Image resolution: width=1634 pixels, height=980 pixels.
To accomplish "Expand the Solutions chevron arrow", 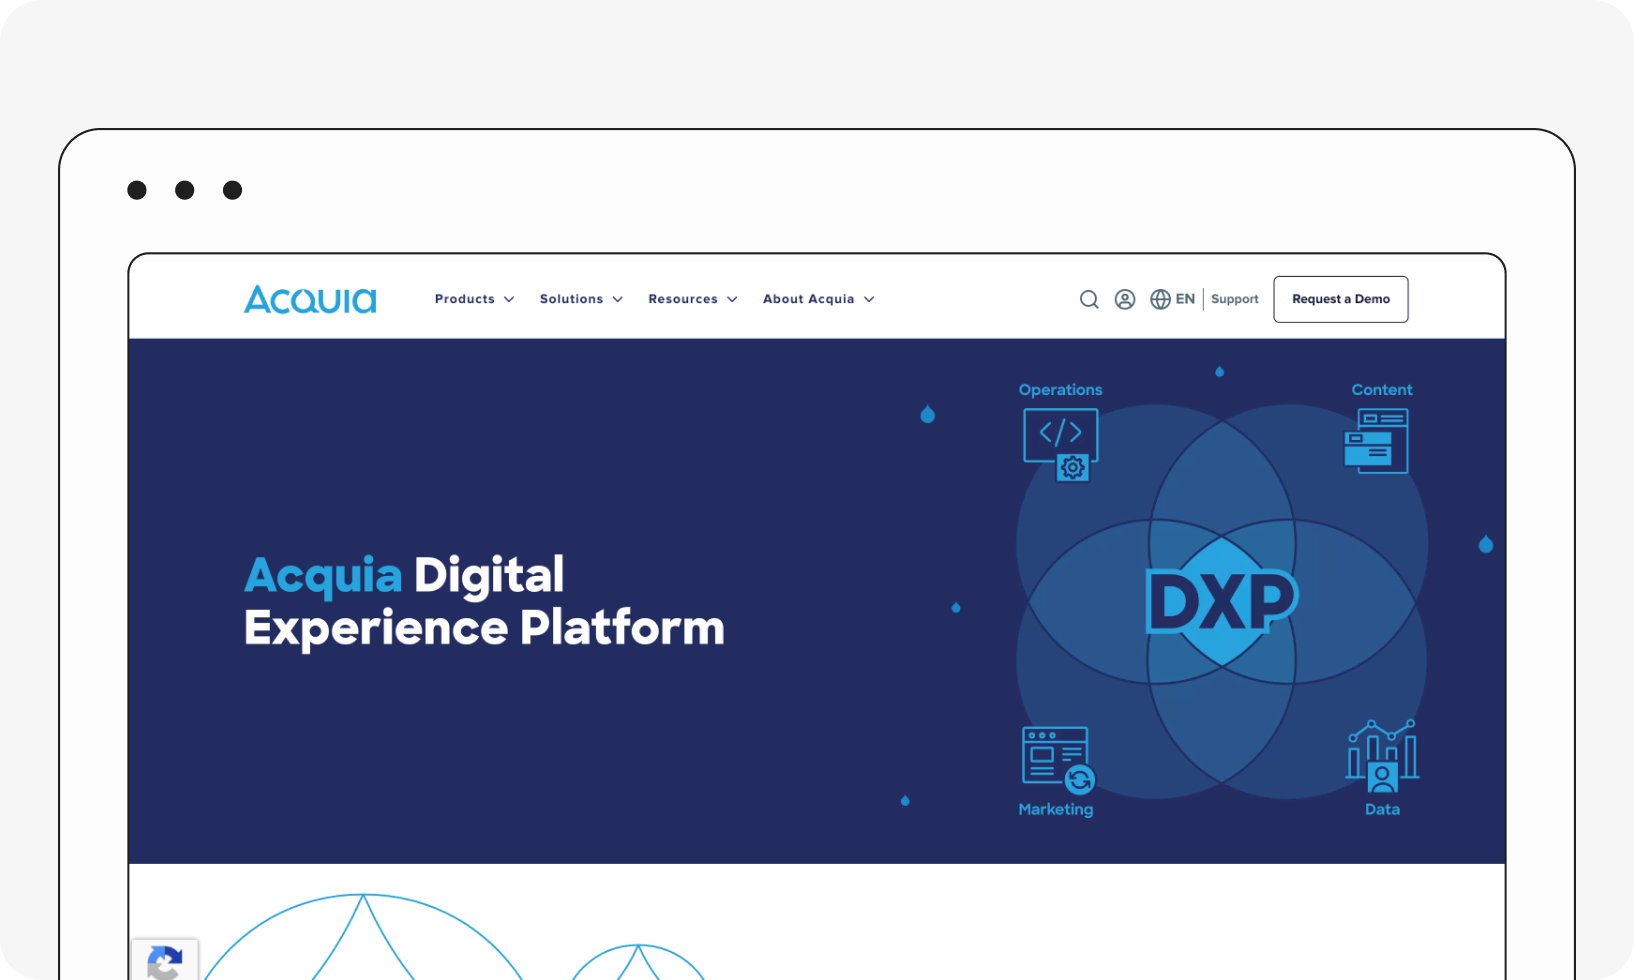I will click(618, 300).
